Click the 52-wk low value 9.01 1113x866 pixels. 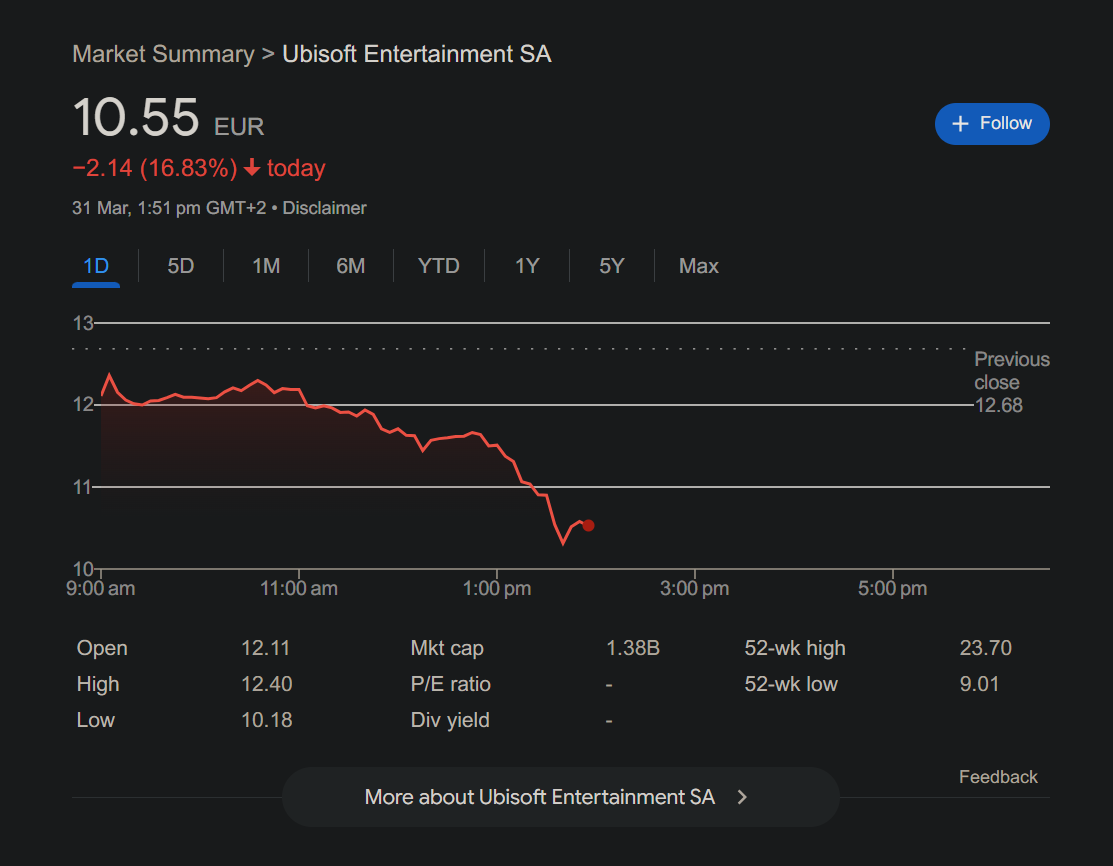[x=979, y=684]
